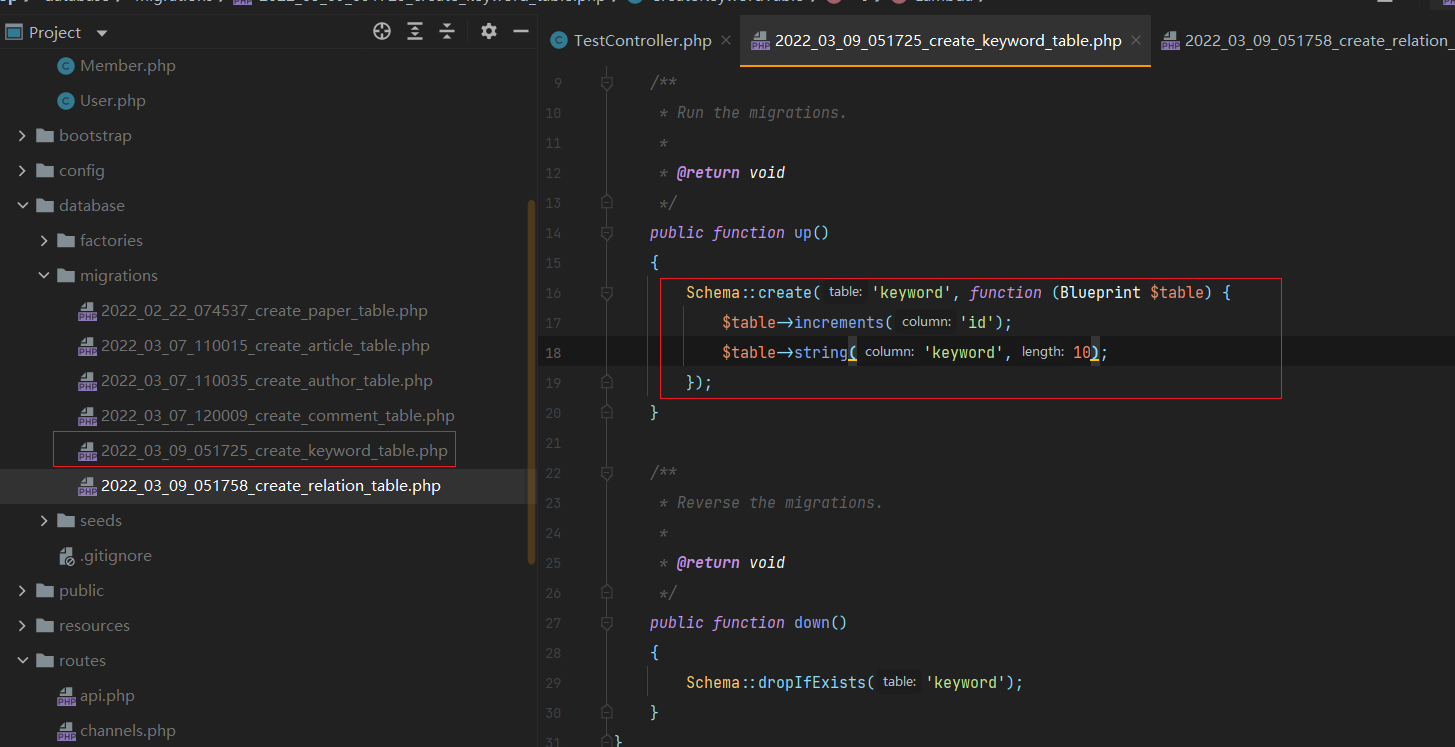The image size is (1455, 747).
Task: Select create_author_table.php migration file
Action: point(267,381)
